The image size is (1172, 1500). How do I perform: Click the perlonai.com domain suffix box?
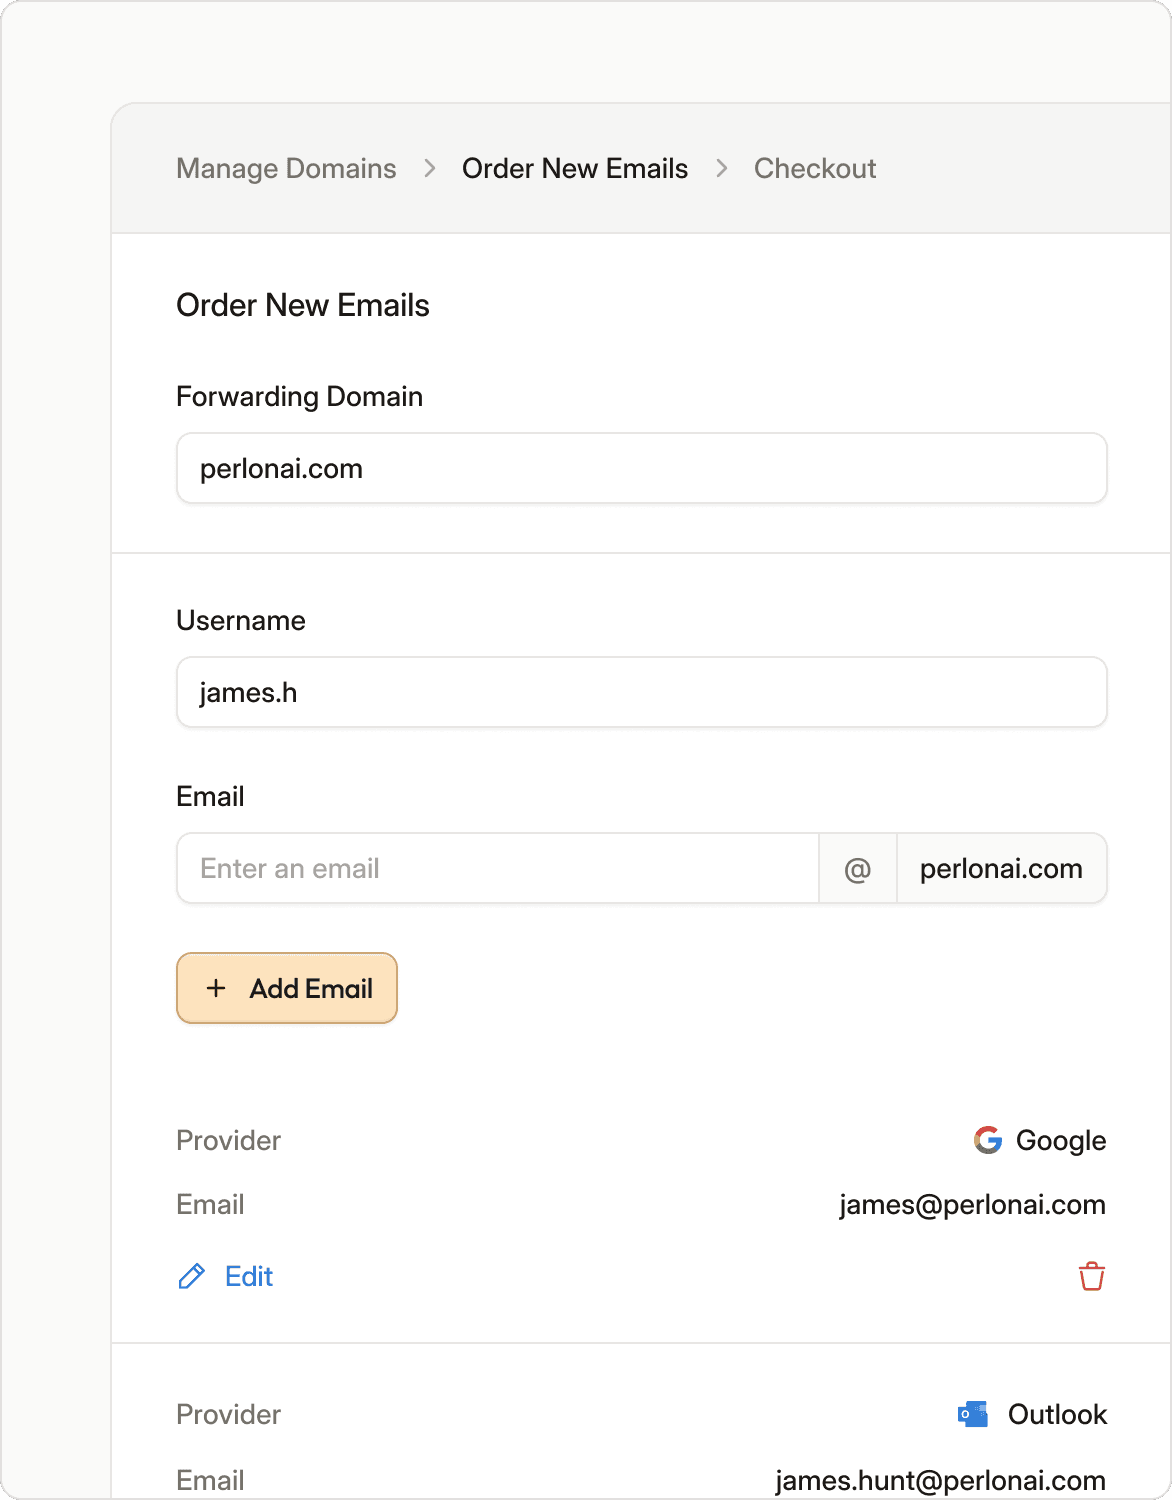coord(1001,869)
